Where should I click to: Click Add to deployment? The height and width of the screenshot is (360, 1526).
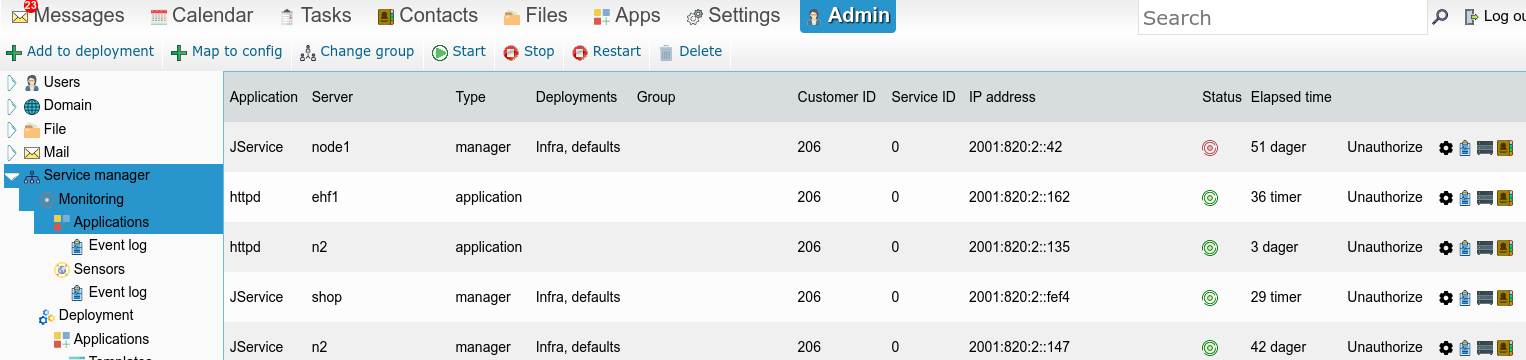click(x=80, y=52)
